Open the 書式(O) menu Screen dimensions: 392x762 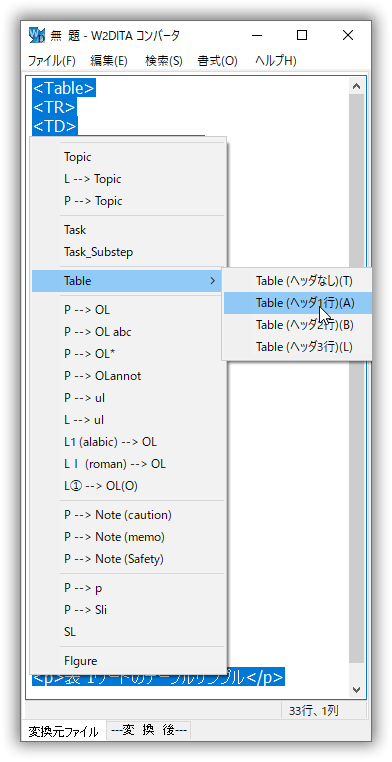pyautogui.click(x=217, y=61)
